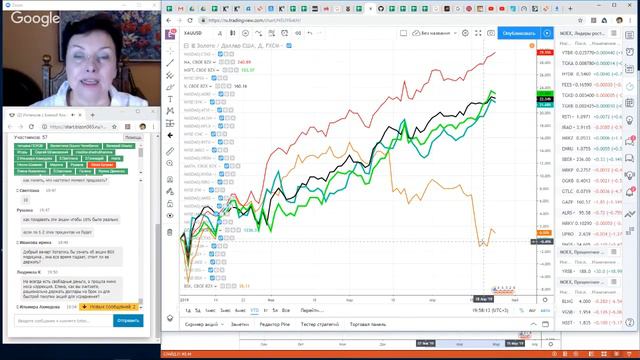Click the black back arrow tool
The height and width of the screenshot is (360, 640).
tap(170, 136)
